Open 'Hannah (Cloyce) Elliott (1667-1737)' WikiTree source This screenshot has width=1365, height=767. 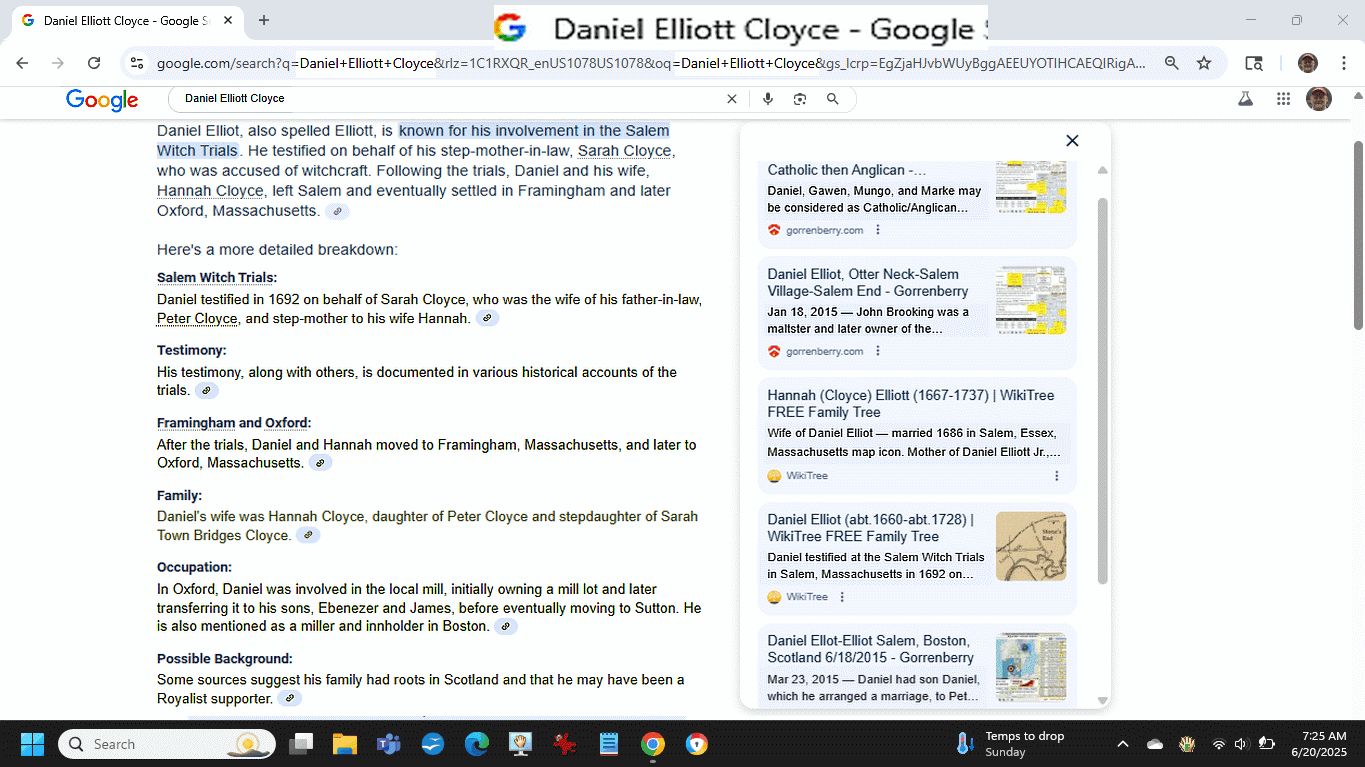coord(911,404)
